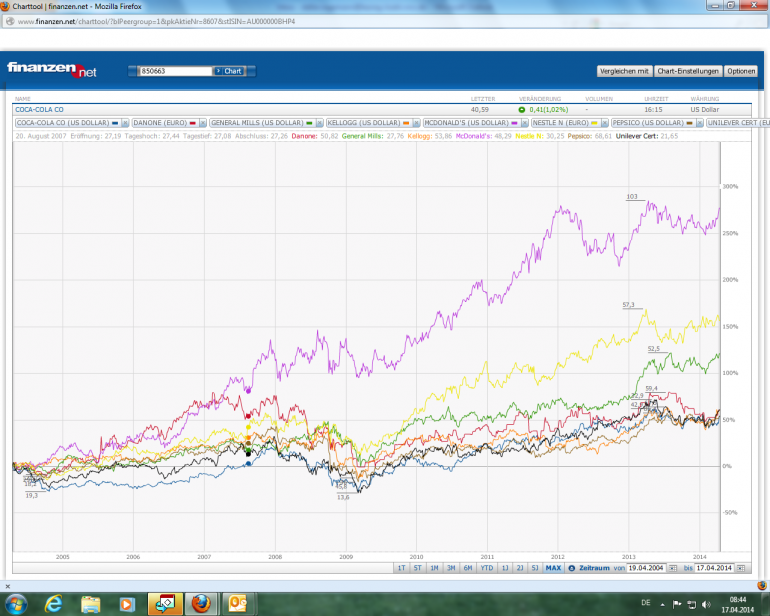The image size is (770, 616).
Task: Open Action Center flag tray icon
Action: tap(677, 604)
